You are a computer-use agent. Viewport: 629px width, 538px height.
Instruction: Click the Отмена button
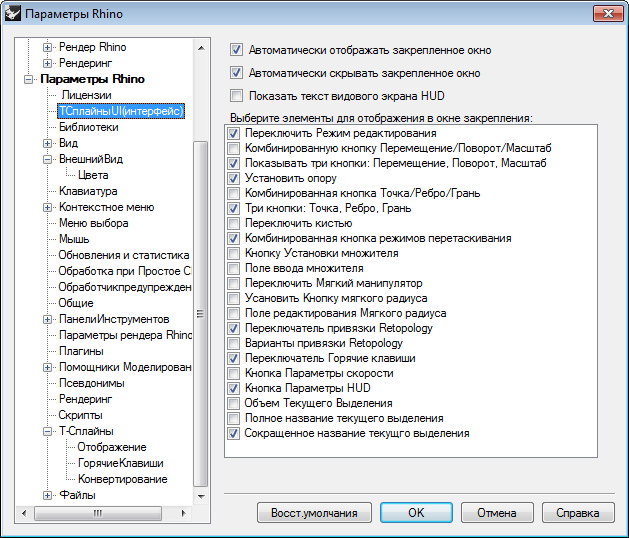pyautogui.click(x=497, y=513)
